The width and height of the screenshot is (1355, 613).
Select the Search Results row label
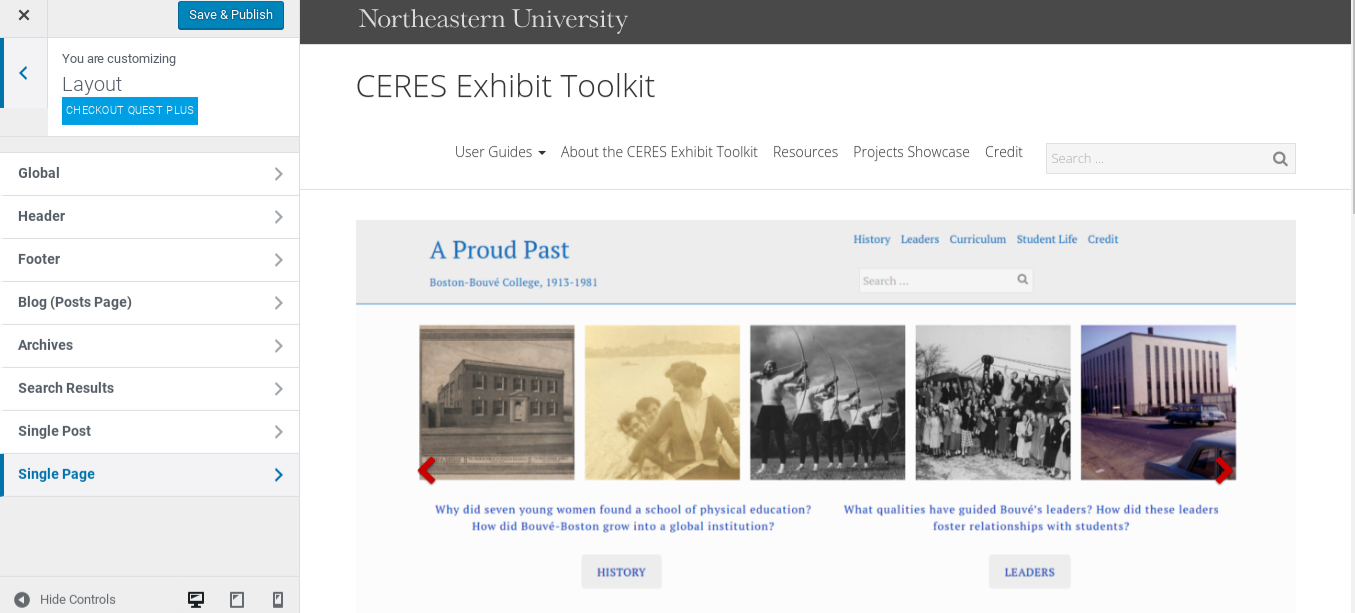coord(66,388)
